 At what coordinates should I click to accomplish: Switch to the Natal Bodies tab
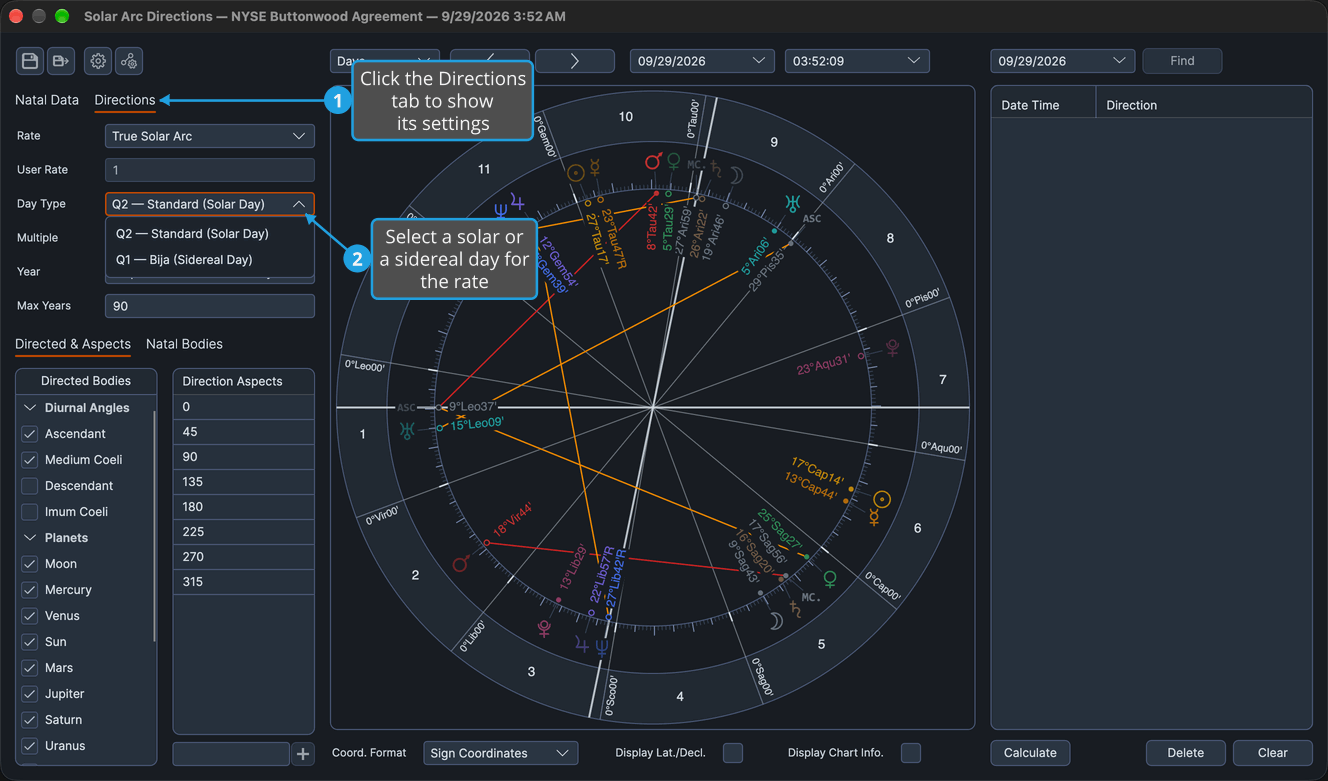pos(184,344)
